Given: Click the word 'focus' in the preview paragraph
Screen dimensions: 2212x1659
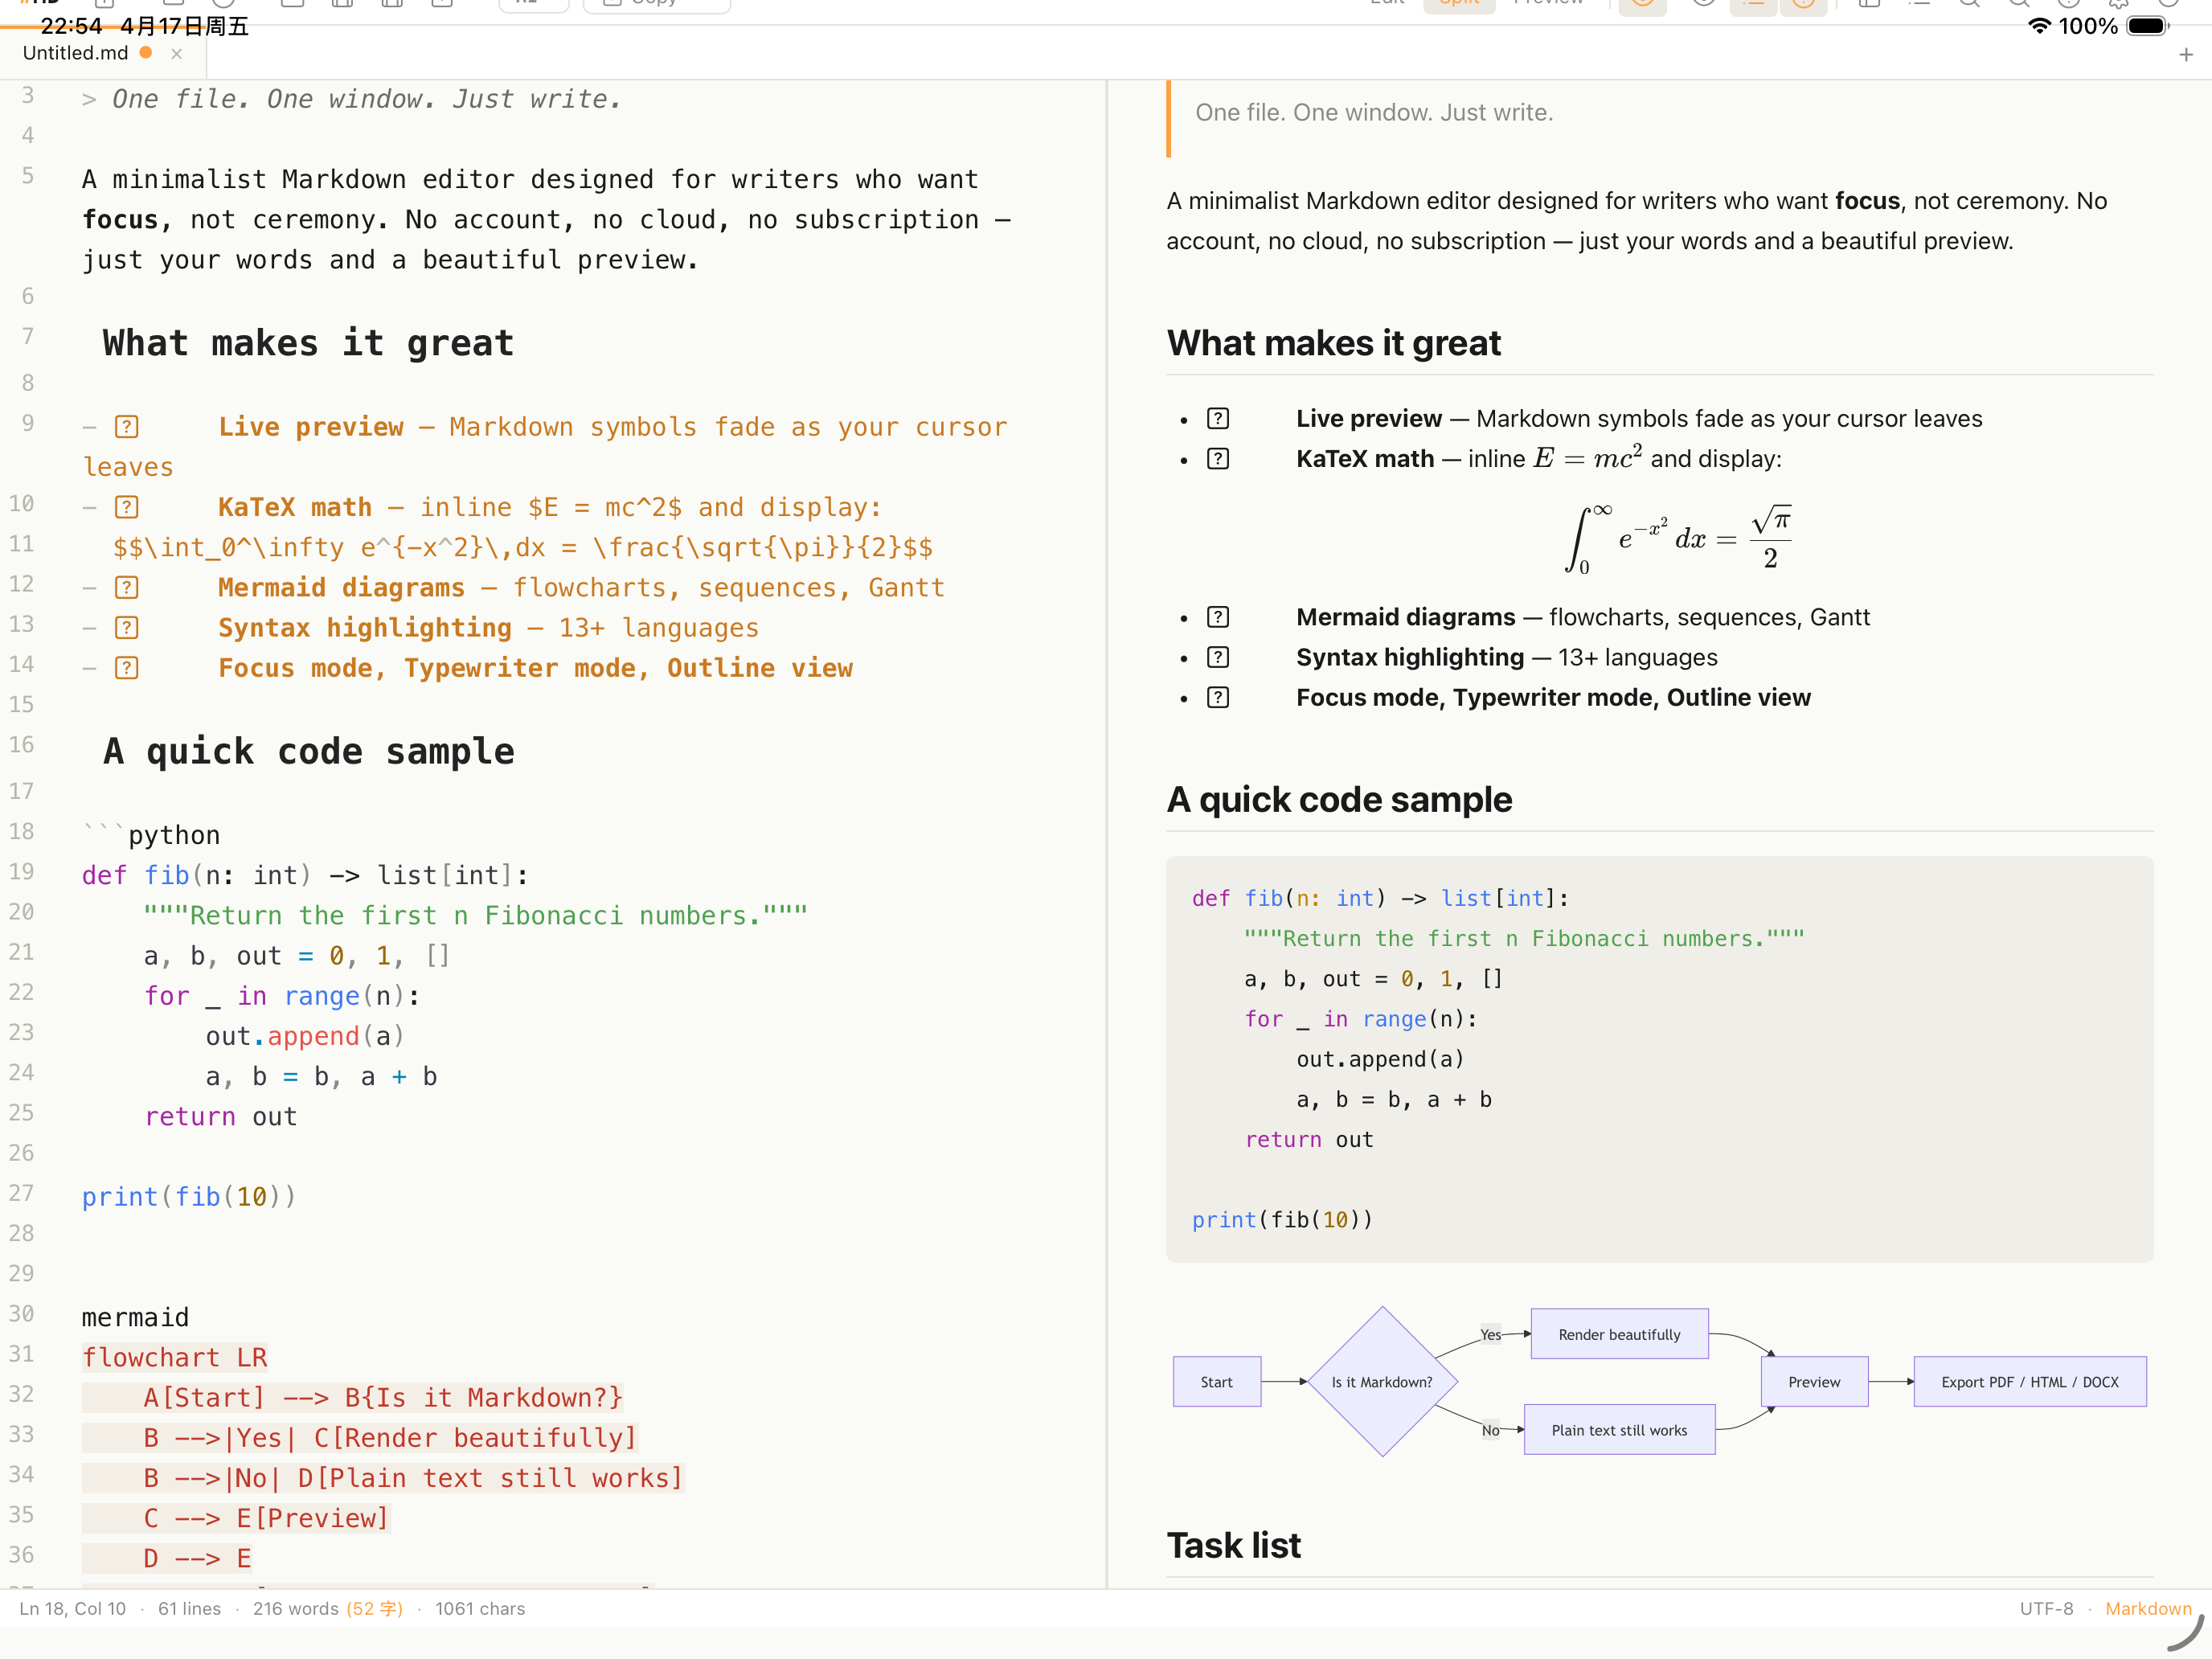Looking at the screenshot, I should 1867,200.
